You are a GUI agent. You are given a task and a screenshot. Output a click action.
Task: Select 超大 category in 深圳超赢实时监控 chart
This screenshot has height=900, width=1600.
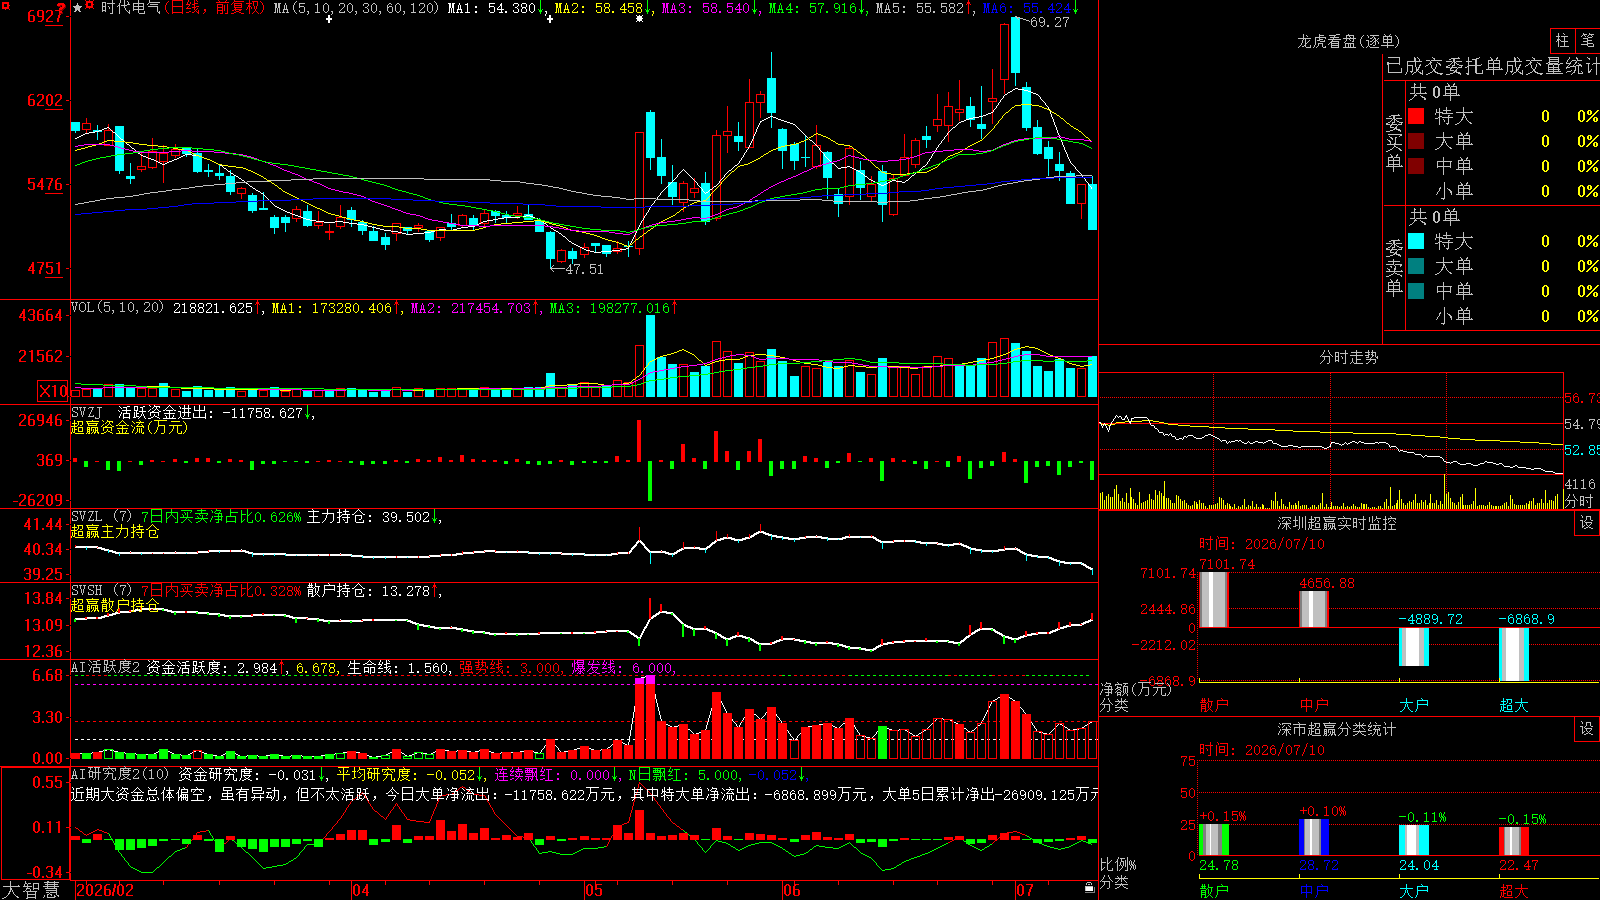[x=1514, y=705]
